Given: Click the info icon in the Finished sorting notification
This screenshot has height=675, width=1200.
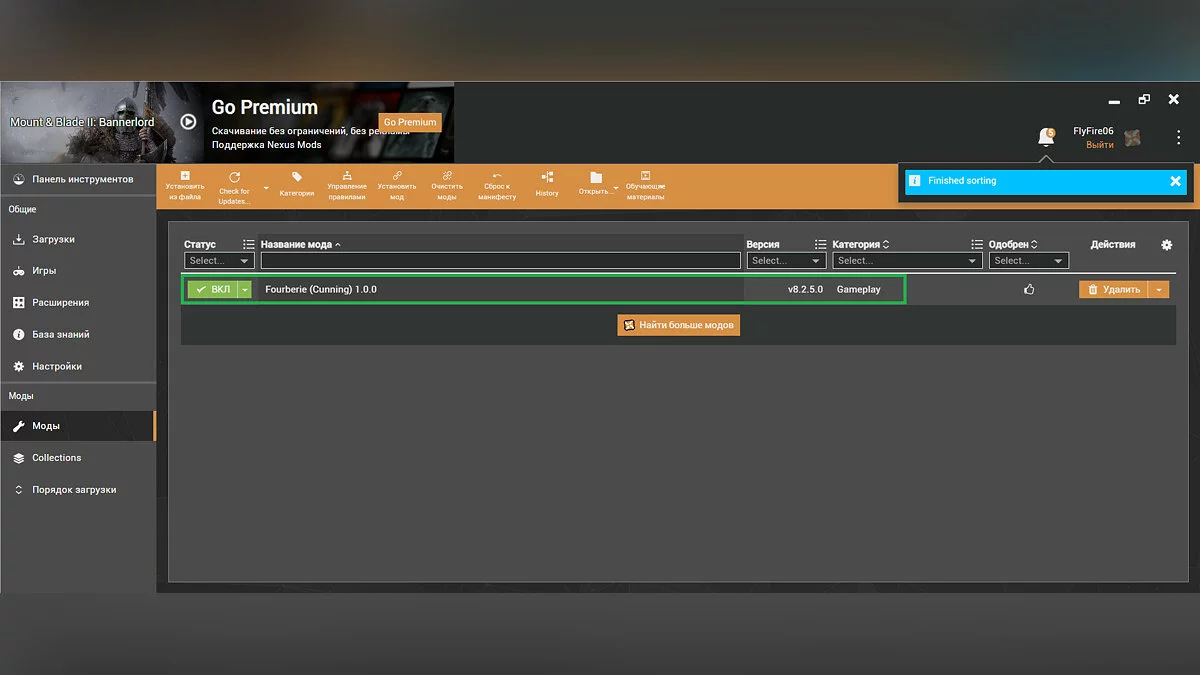Looking at the screenshot, I should 914,181.
